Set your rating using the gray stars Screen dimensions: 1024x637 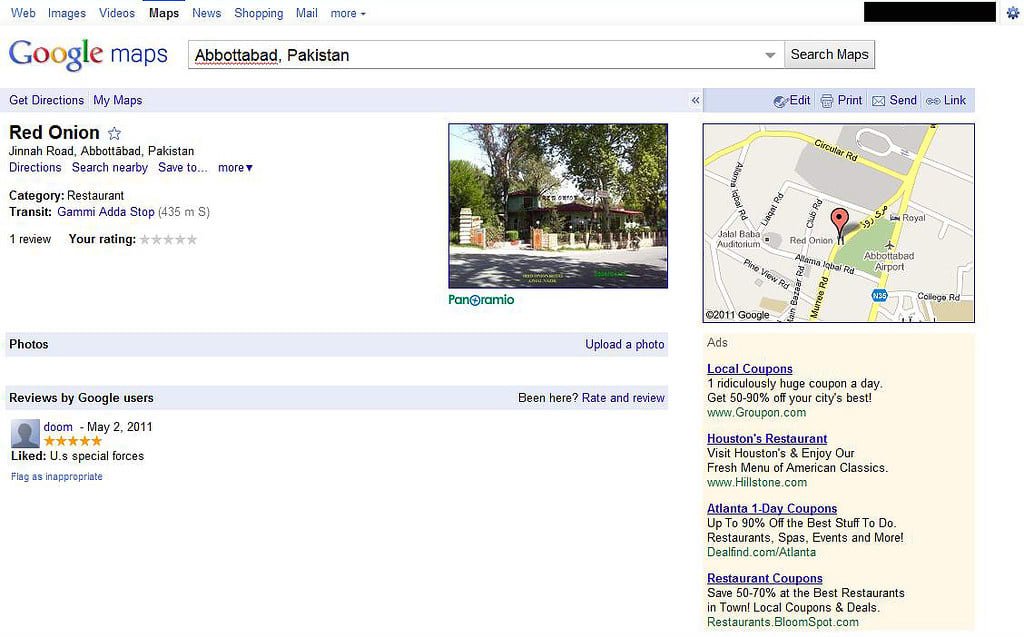click(x=168, y=240)
